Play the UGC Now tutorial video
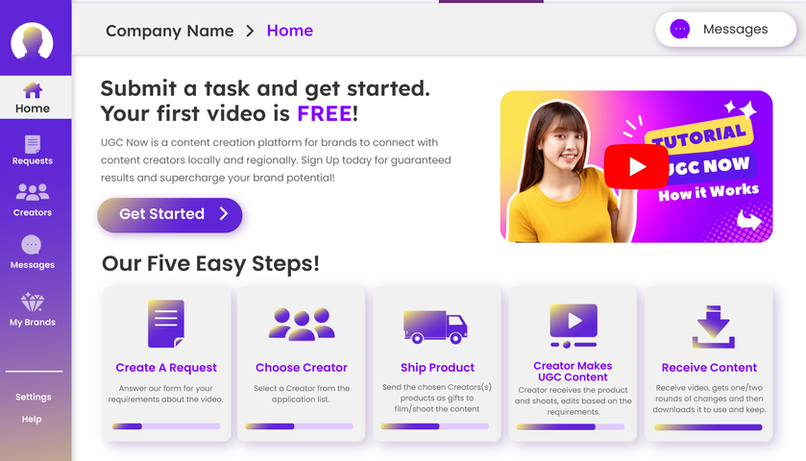Image resolution: width=806 pixels, height=461 pixels. (x=636, y=167)
